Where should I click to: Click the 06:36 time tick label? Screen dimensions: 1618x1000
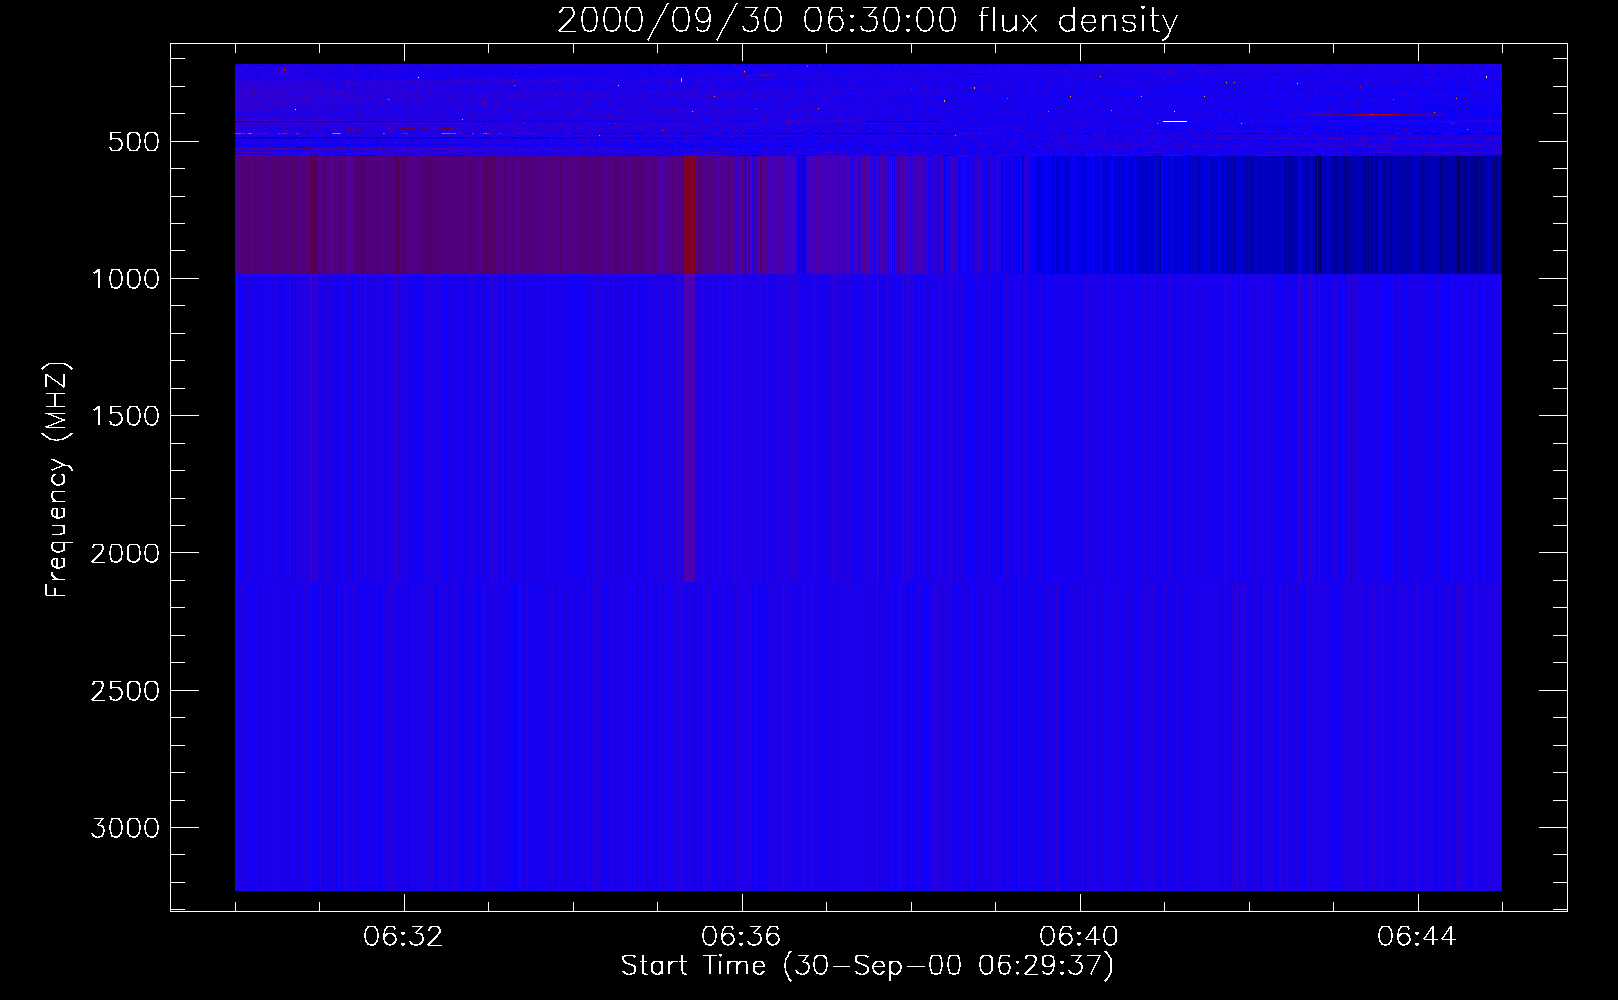pos(741,937)
